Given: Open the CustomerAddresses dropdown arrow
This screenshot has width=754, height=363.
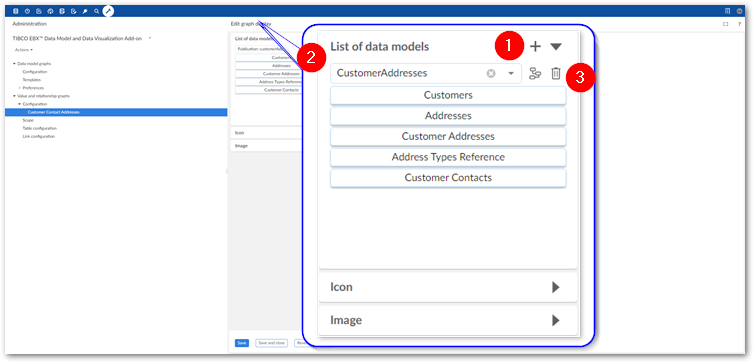Looking at the screenshot, I should pos(511,74).
